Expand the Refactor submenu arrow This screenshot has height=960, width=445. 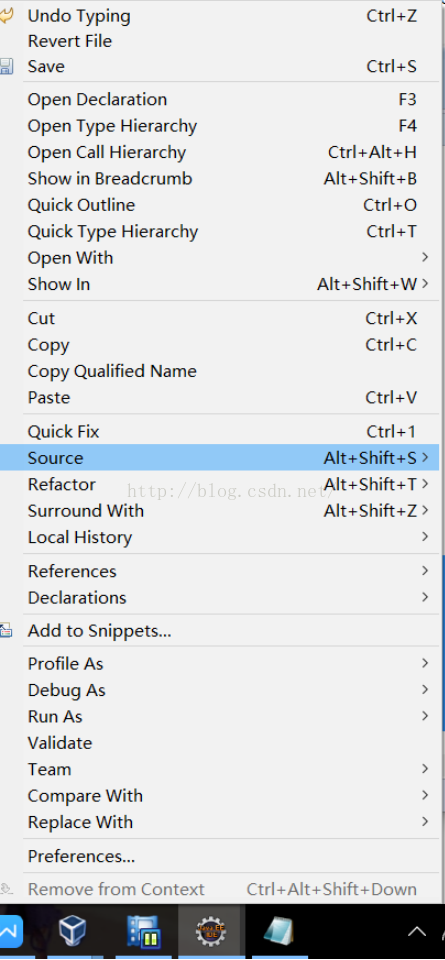pos(425,484)
